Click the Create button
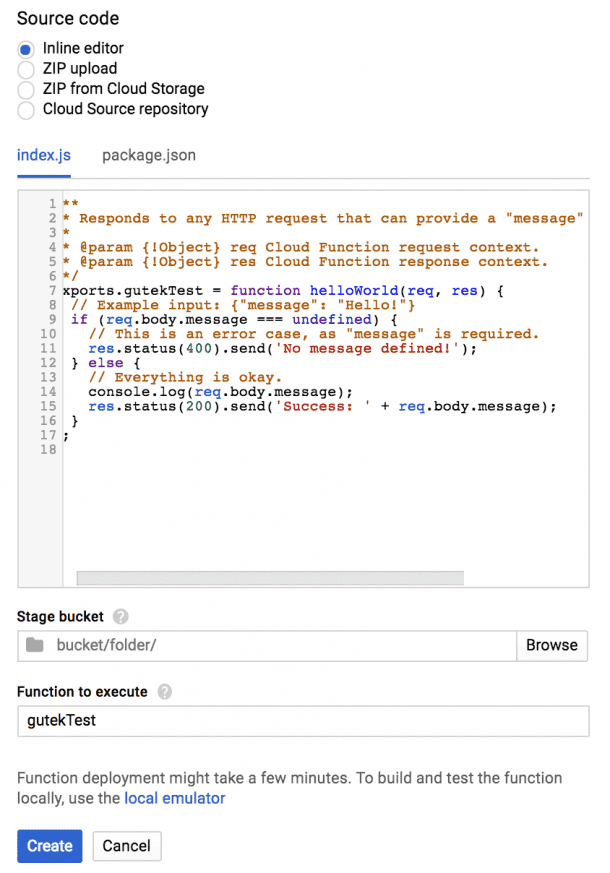This screenshot has width=610, height=873. tap(49, 846)
